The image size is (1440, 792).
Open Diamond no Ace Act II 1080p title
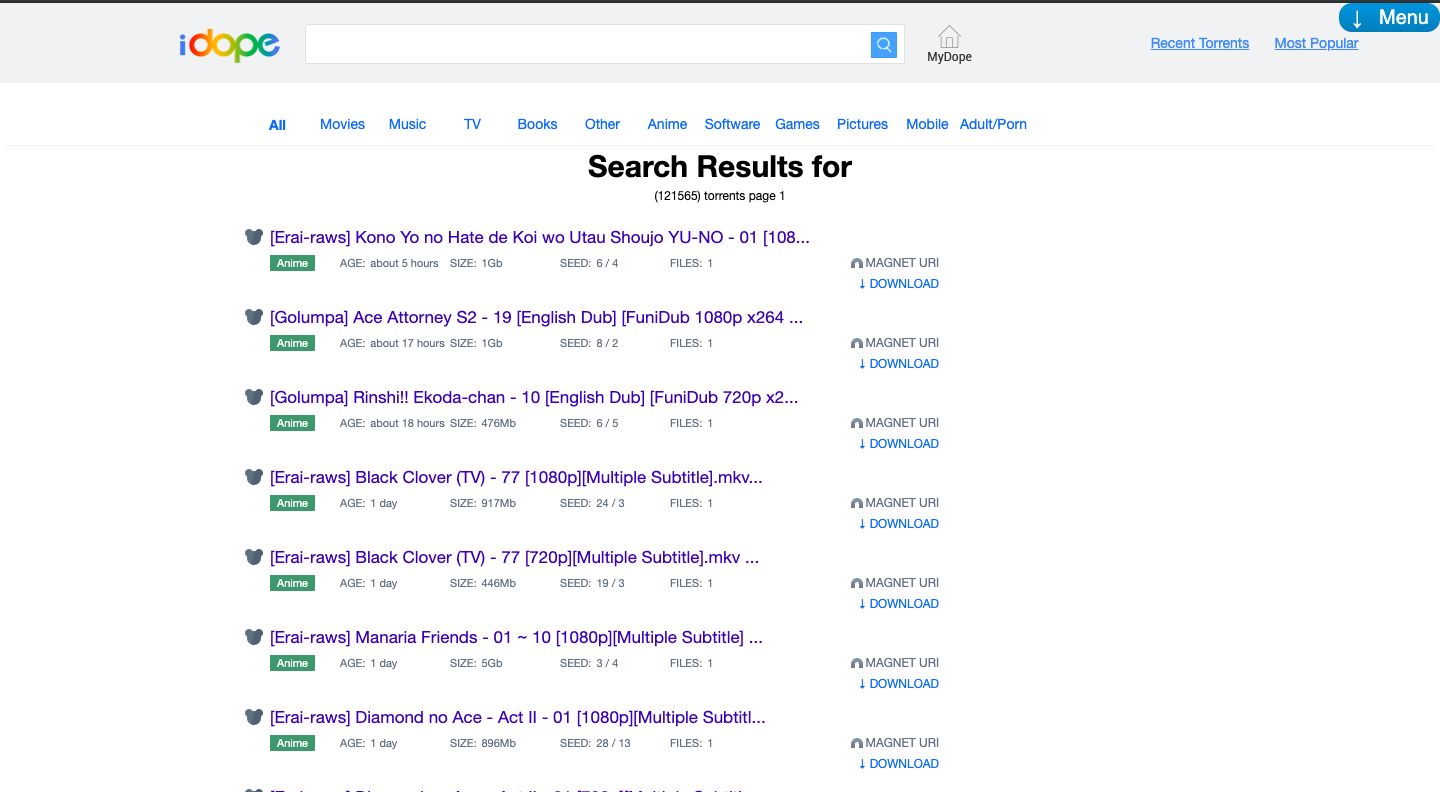[518, 717]
